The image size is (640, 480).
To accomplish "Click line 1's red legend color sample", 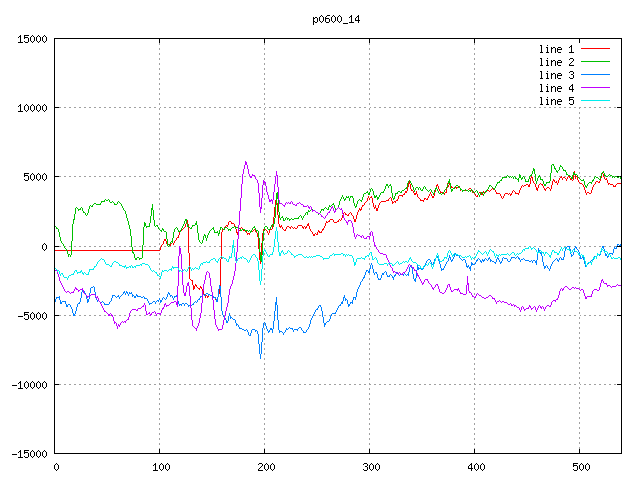I will coord(595,49).
